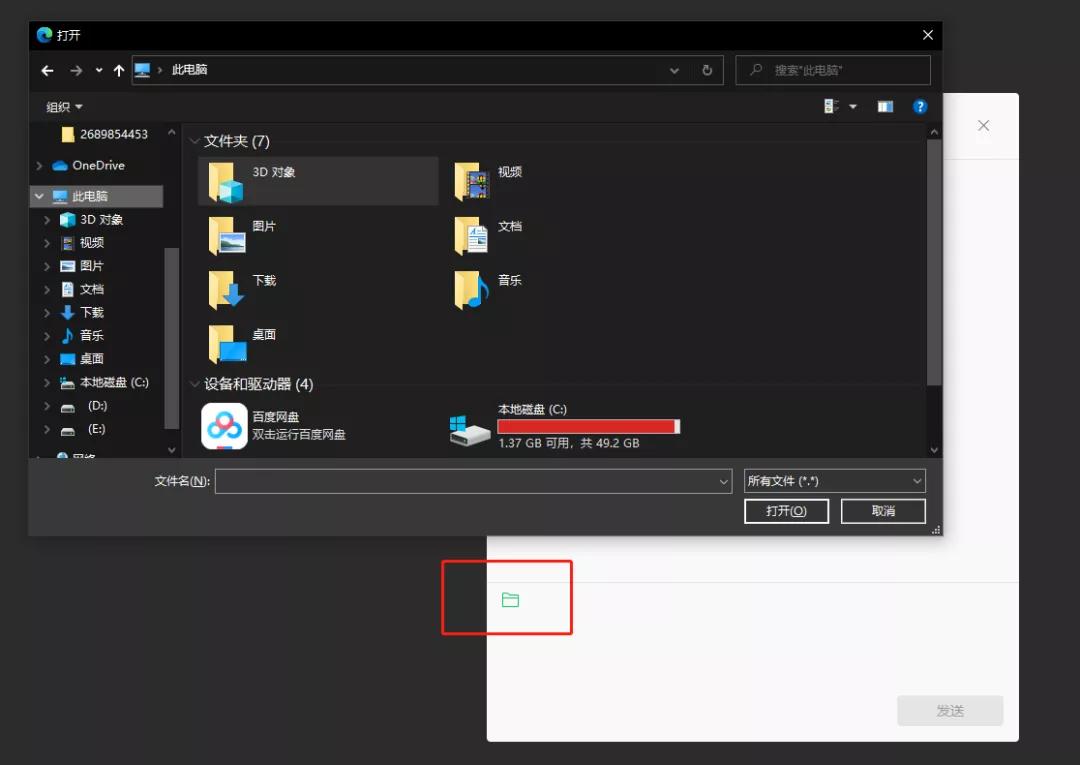This screenshot has width=1080, height=765.
Task: Select the 桌面 folder icon
Action: 227,344
